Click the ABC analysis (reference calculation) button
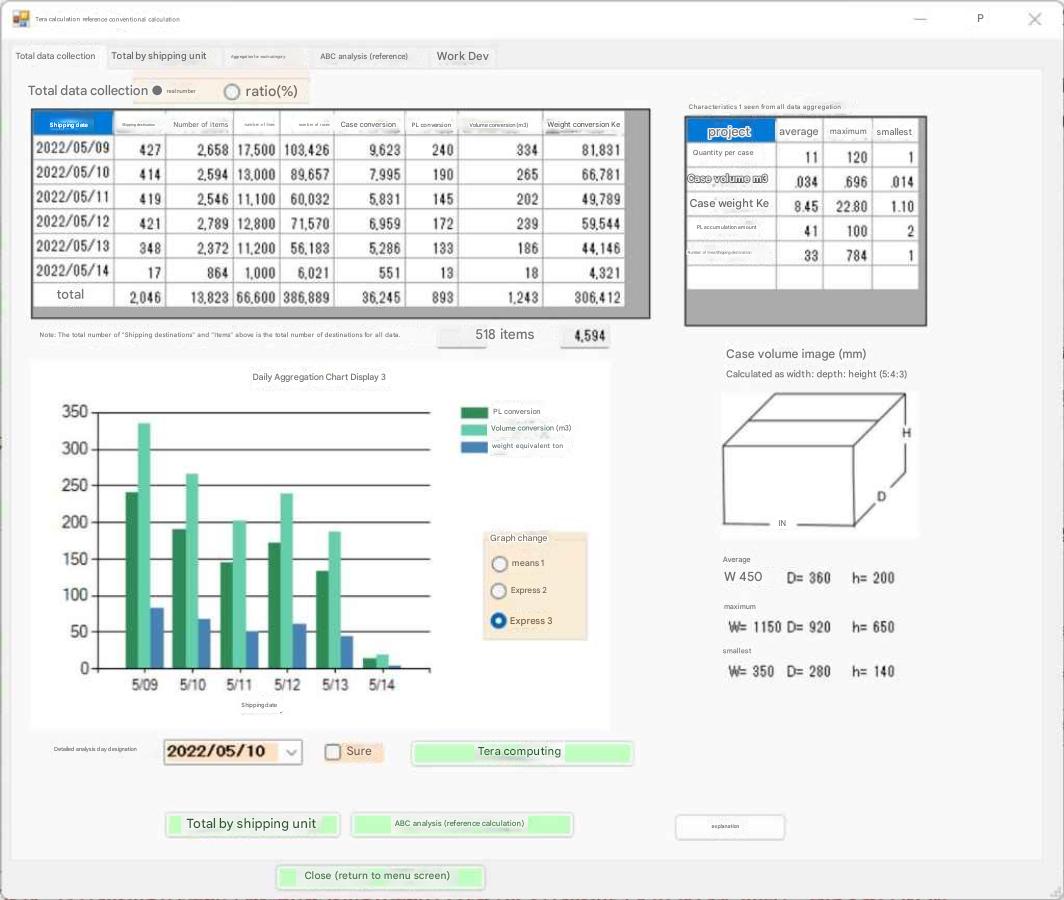This screenshot has height=900, width=1064. (461, 824)
